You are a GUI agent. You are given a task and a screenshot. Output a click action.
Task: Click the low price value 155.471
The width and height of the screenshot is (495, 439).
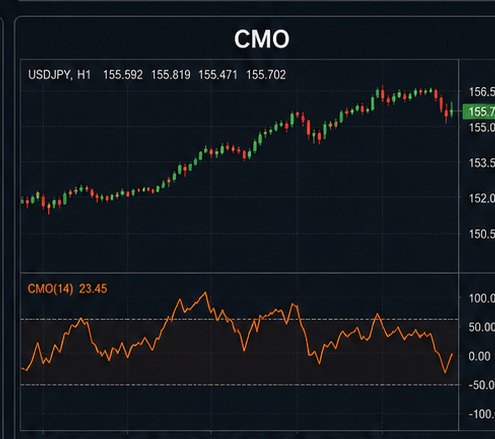[218, 75]
